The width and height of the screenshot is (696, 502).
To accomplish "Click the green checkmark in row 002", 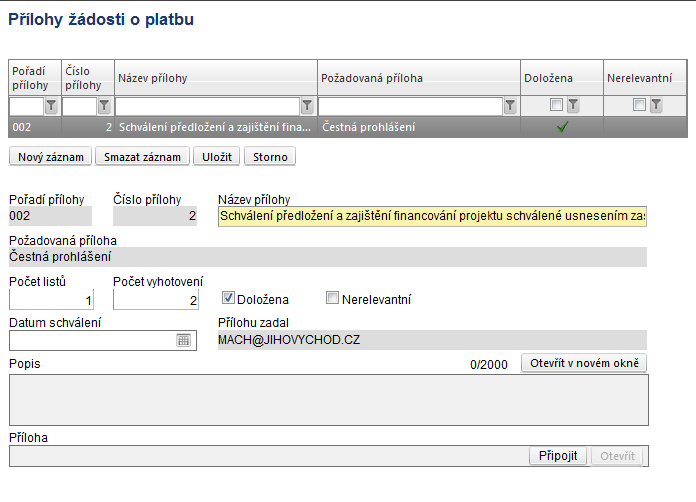I will pos(562,127).
